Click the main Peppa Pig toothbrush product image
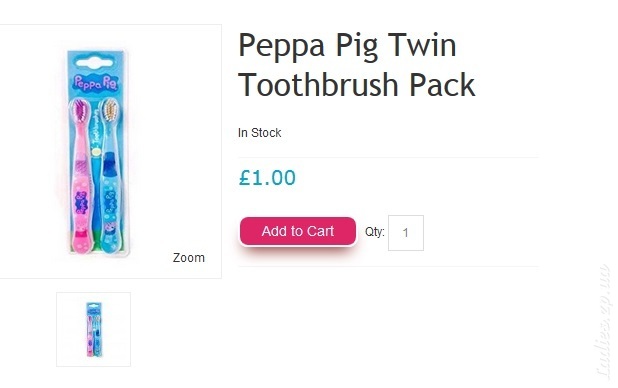Image resolution: width=618 pixels, height=388 pixels. (97, 152)
